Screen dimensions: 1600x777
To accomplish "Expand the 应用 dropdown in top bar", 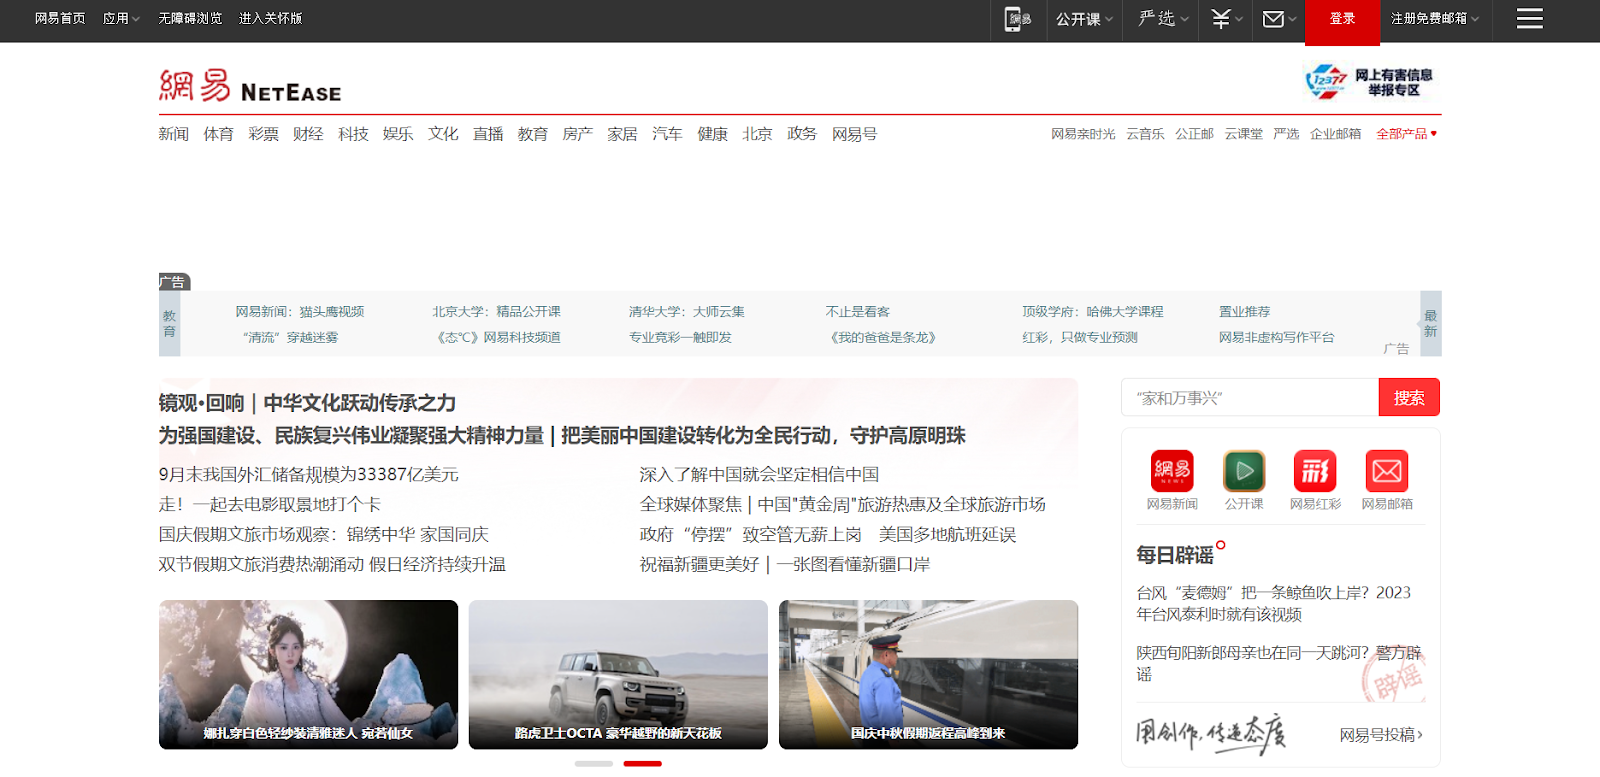I will click(121, 19).
